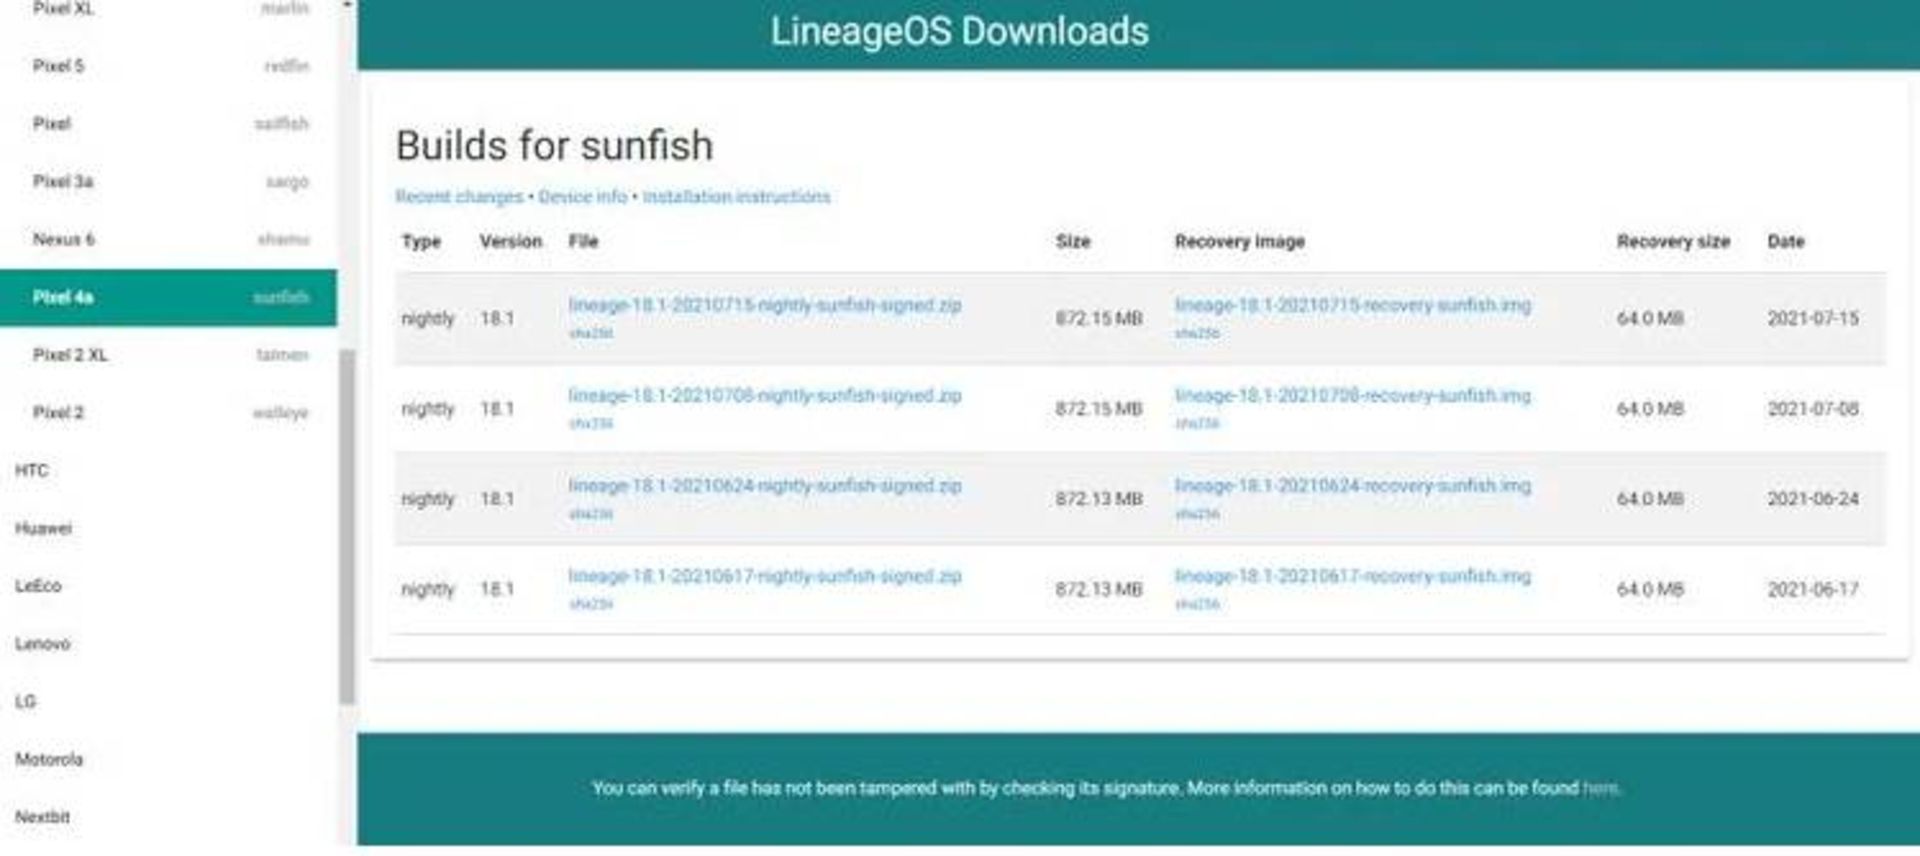Click 872.13 MB size in 2021-06-17 row

(x=1099, y=590)
